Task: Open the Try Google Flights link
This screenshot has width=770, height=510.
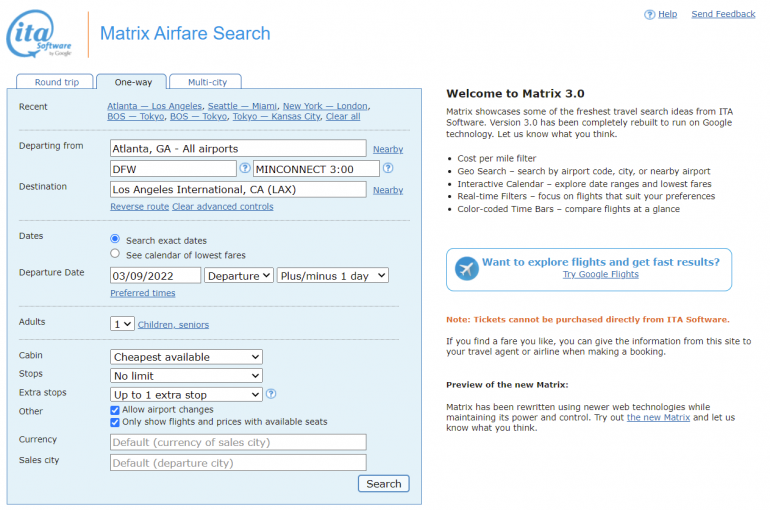Action: [x=600, y=274]
